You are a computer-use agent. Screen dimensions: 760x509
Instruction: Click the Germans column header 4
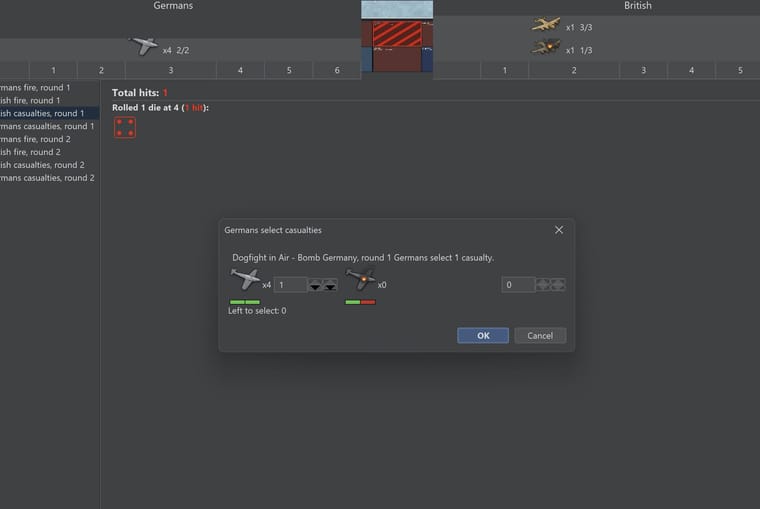(x=240, y=70)
